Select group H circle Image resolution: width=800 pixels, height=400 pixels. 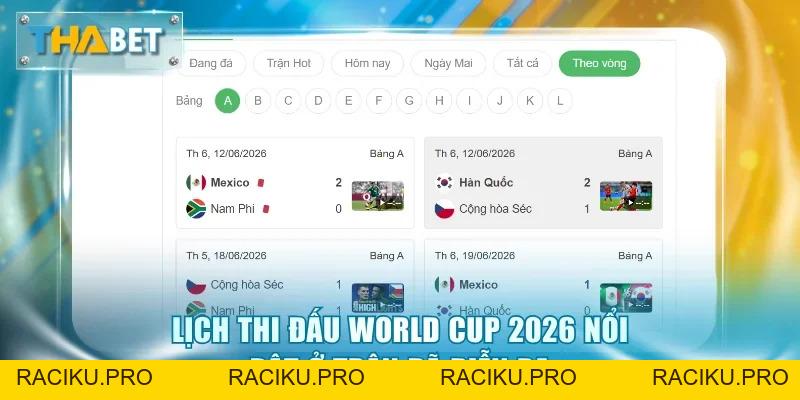(439, 101)
